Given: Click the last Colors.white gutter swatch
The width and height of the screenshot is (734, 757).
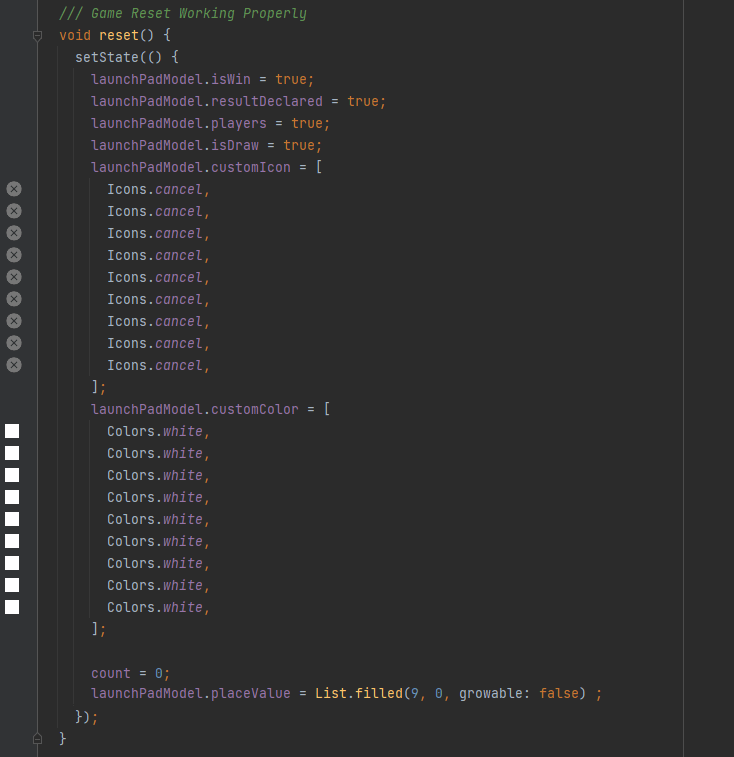Looking at the screenshot, I should coord(12,607).
